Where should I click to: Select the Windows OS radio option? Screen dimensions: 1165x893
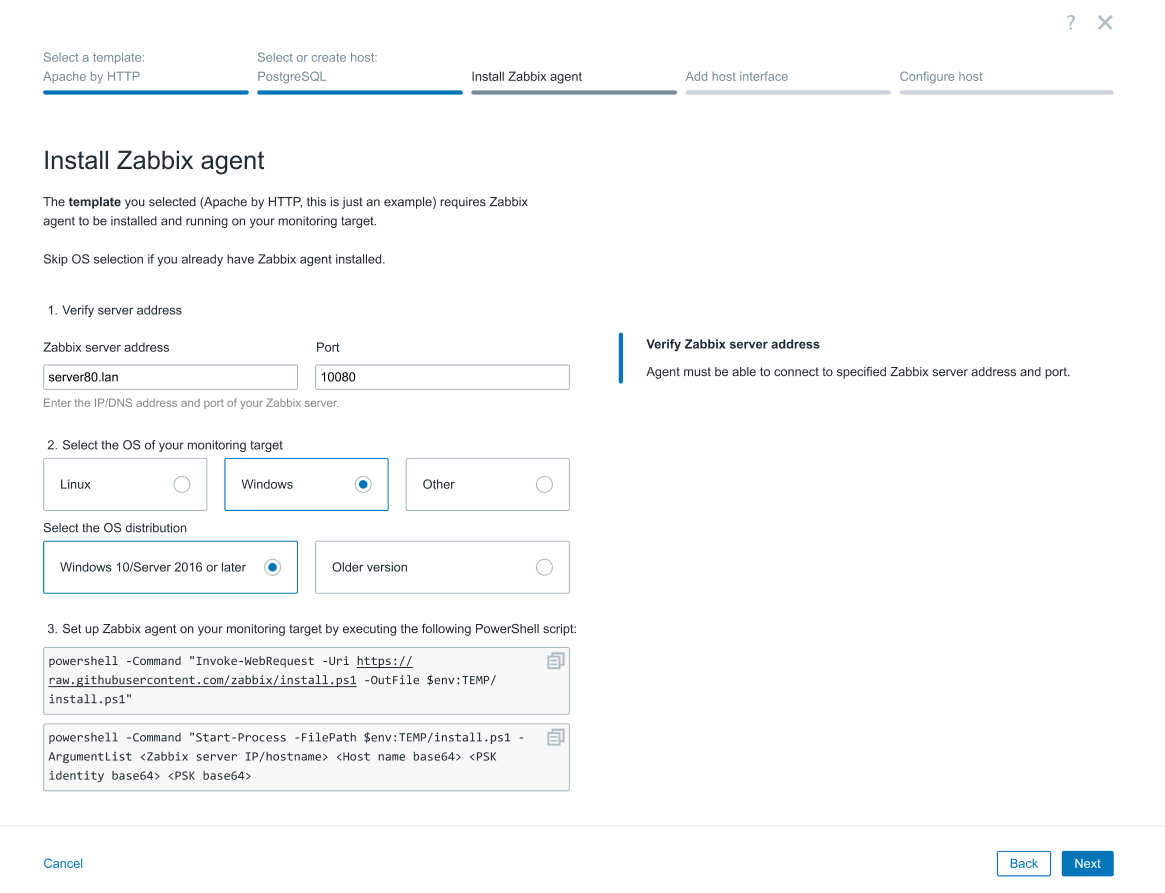[306, 484]
